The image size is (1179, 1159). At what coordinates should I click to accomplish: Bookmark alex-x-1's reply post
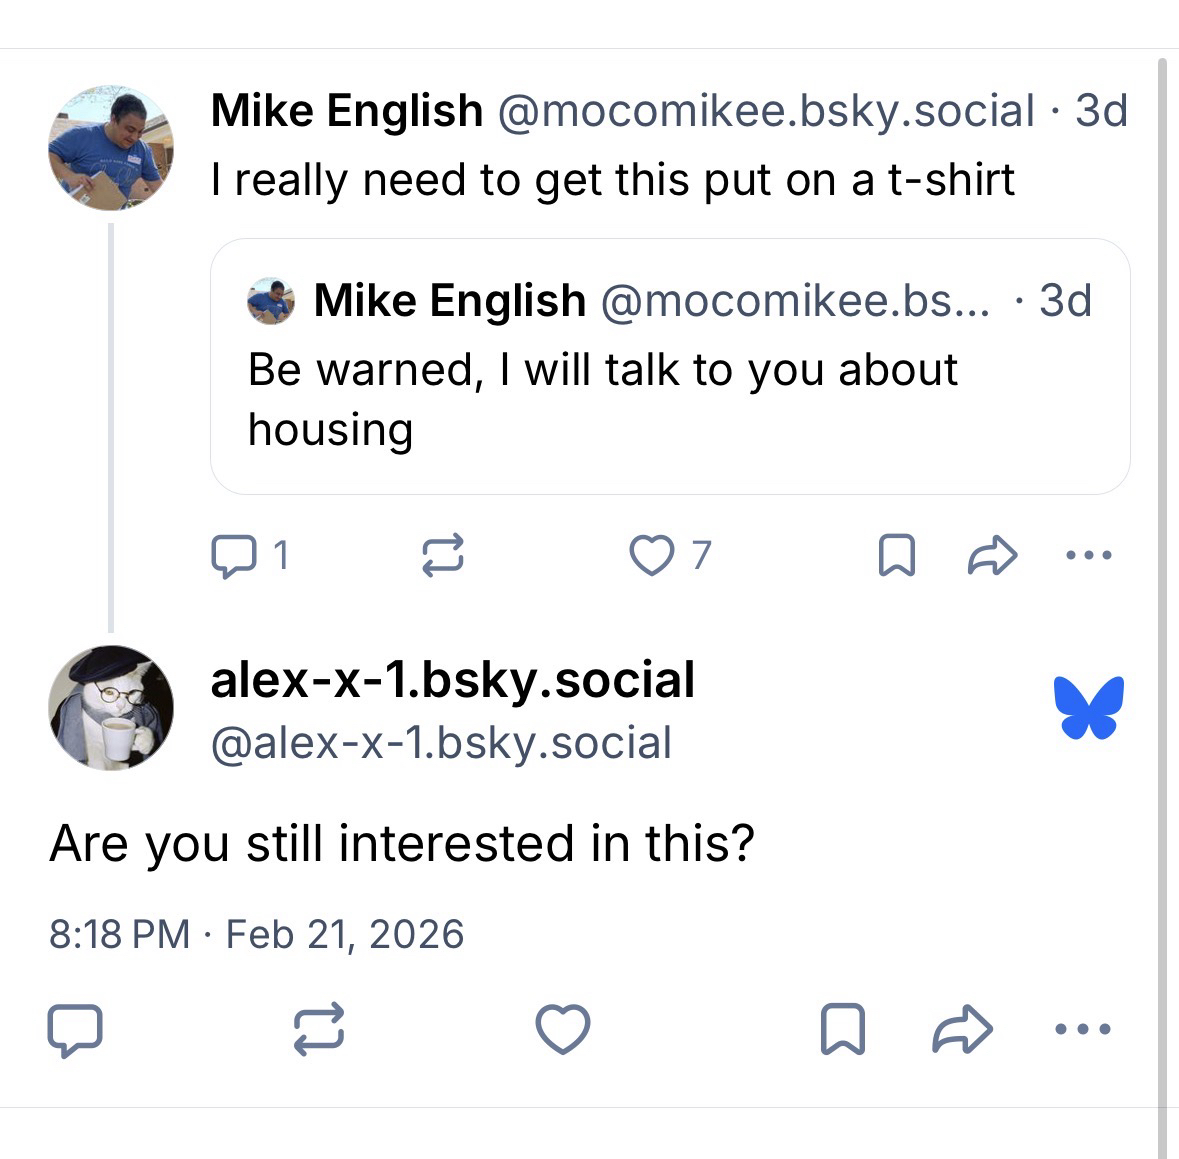click(842, 1029)
